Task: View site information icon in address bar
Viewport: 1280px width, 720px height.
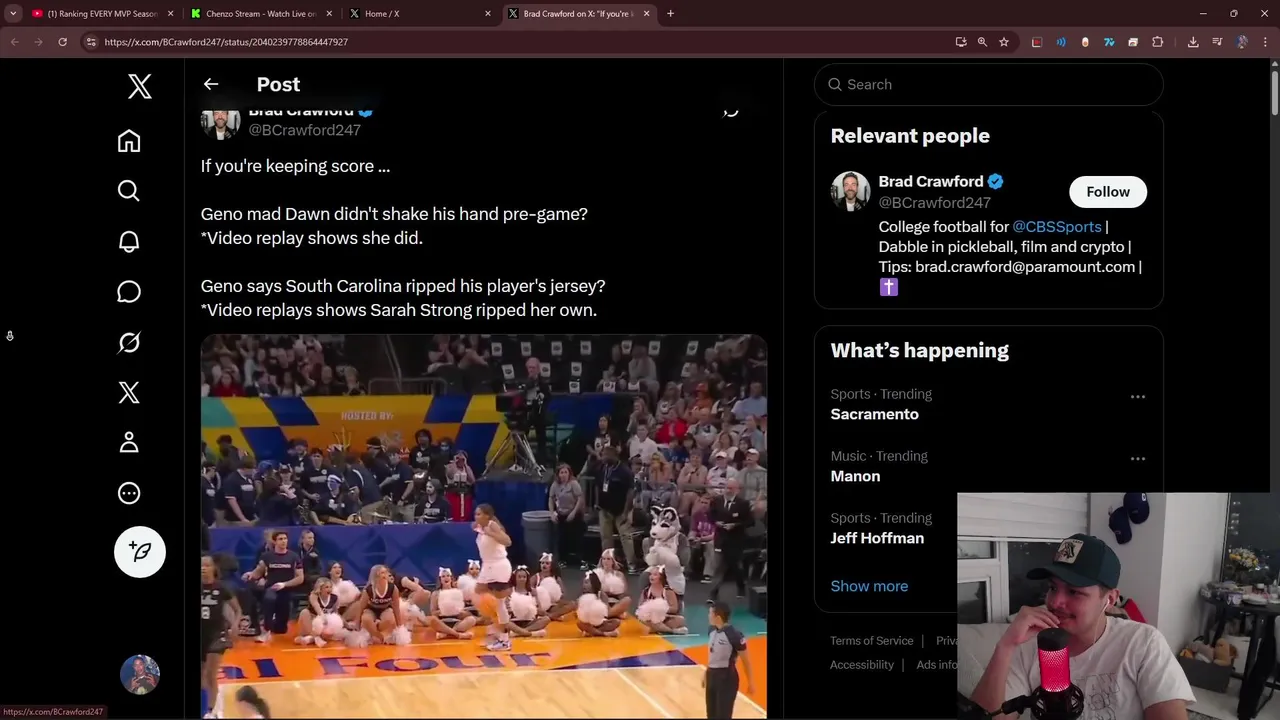Action: pyautogui.click(x=91, y=42)
